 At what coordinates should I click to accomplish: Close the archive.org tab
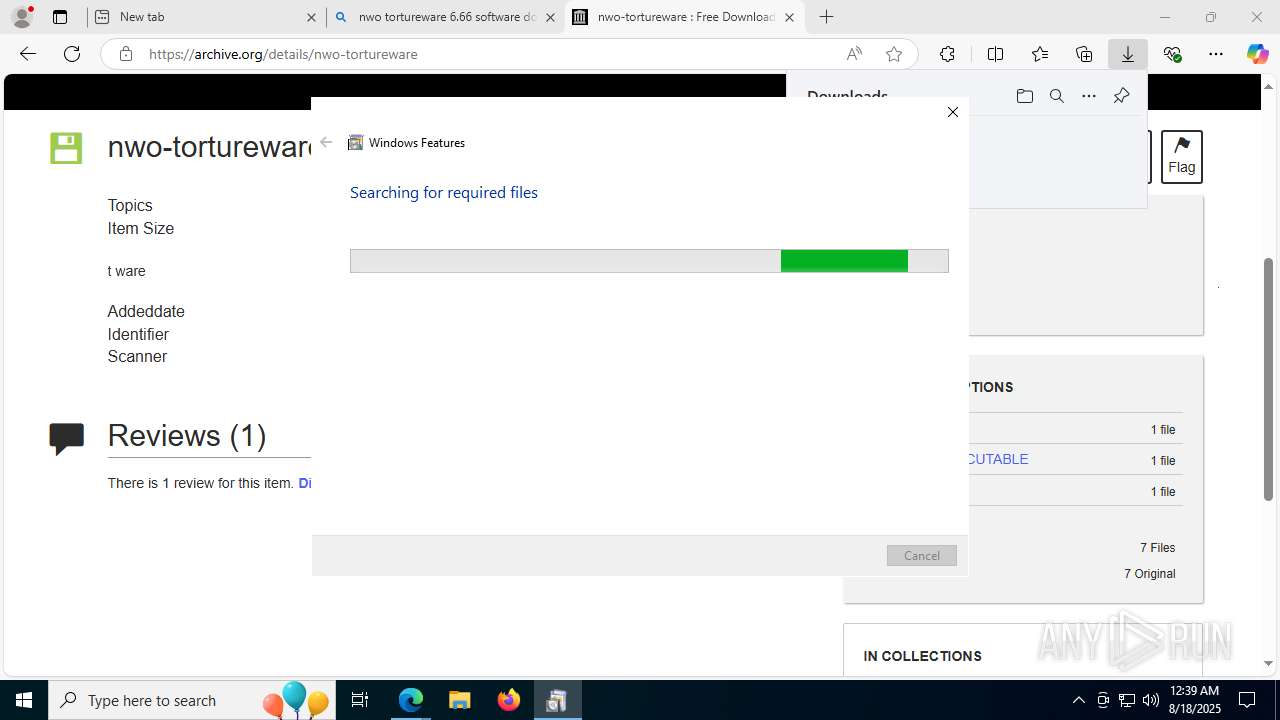(789, 17)
